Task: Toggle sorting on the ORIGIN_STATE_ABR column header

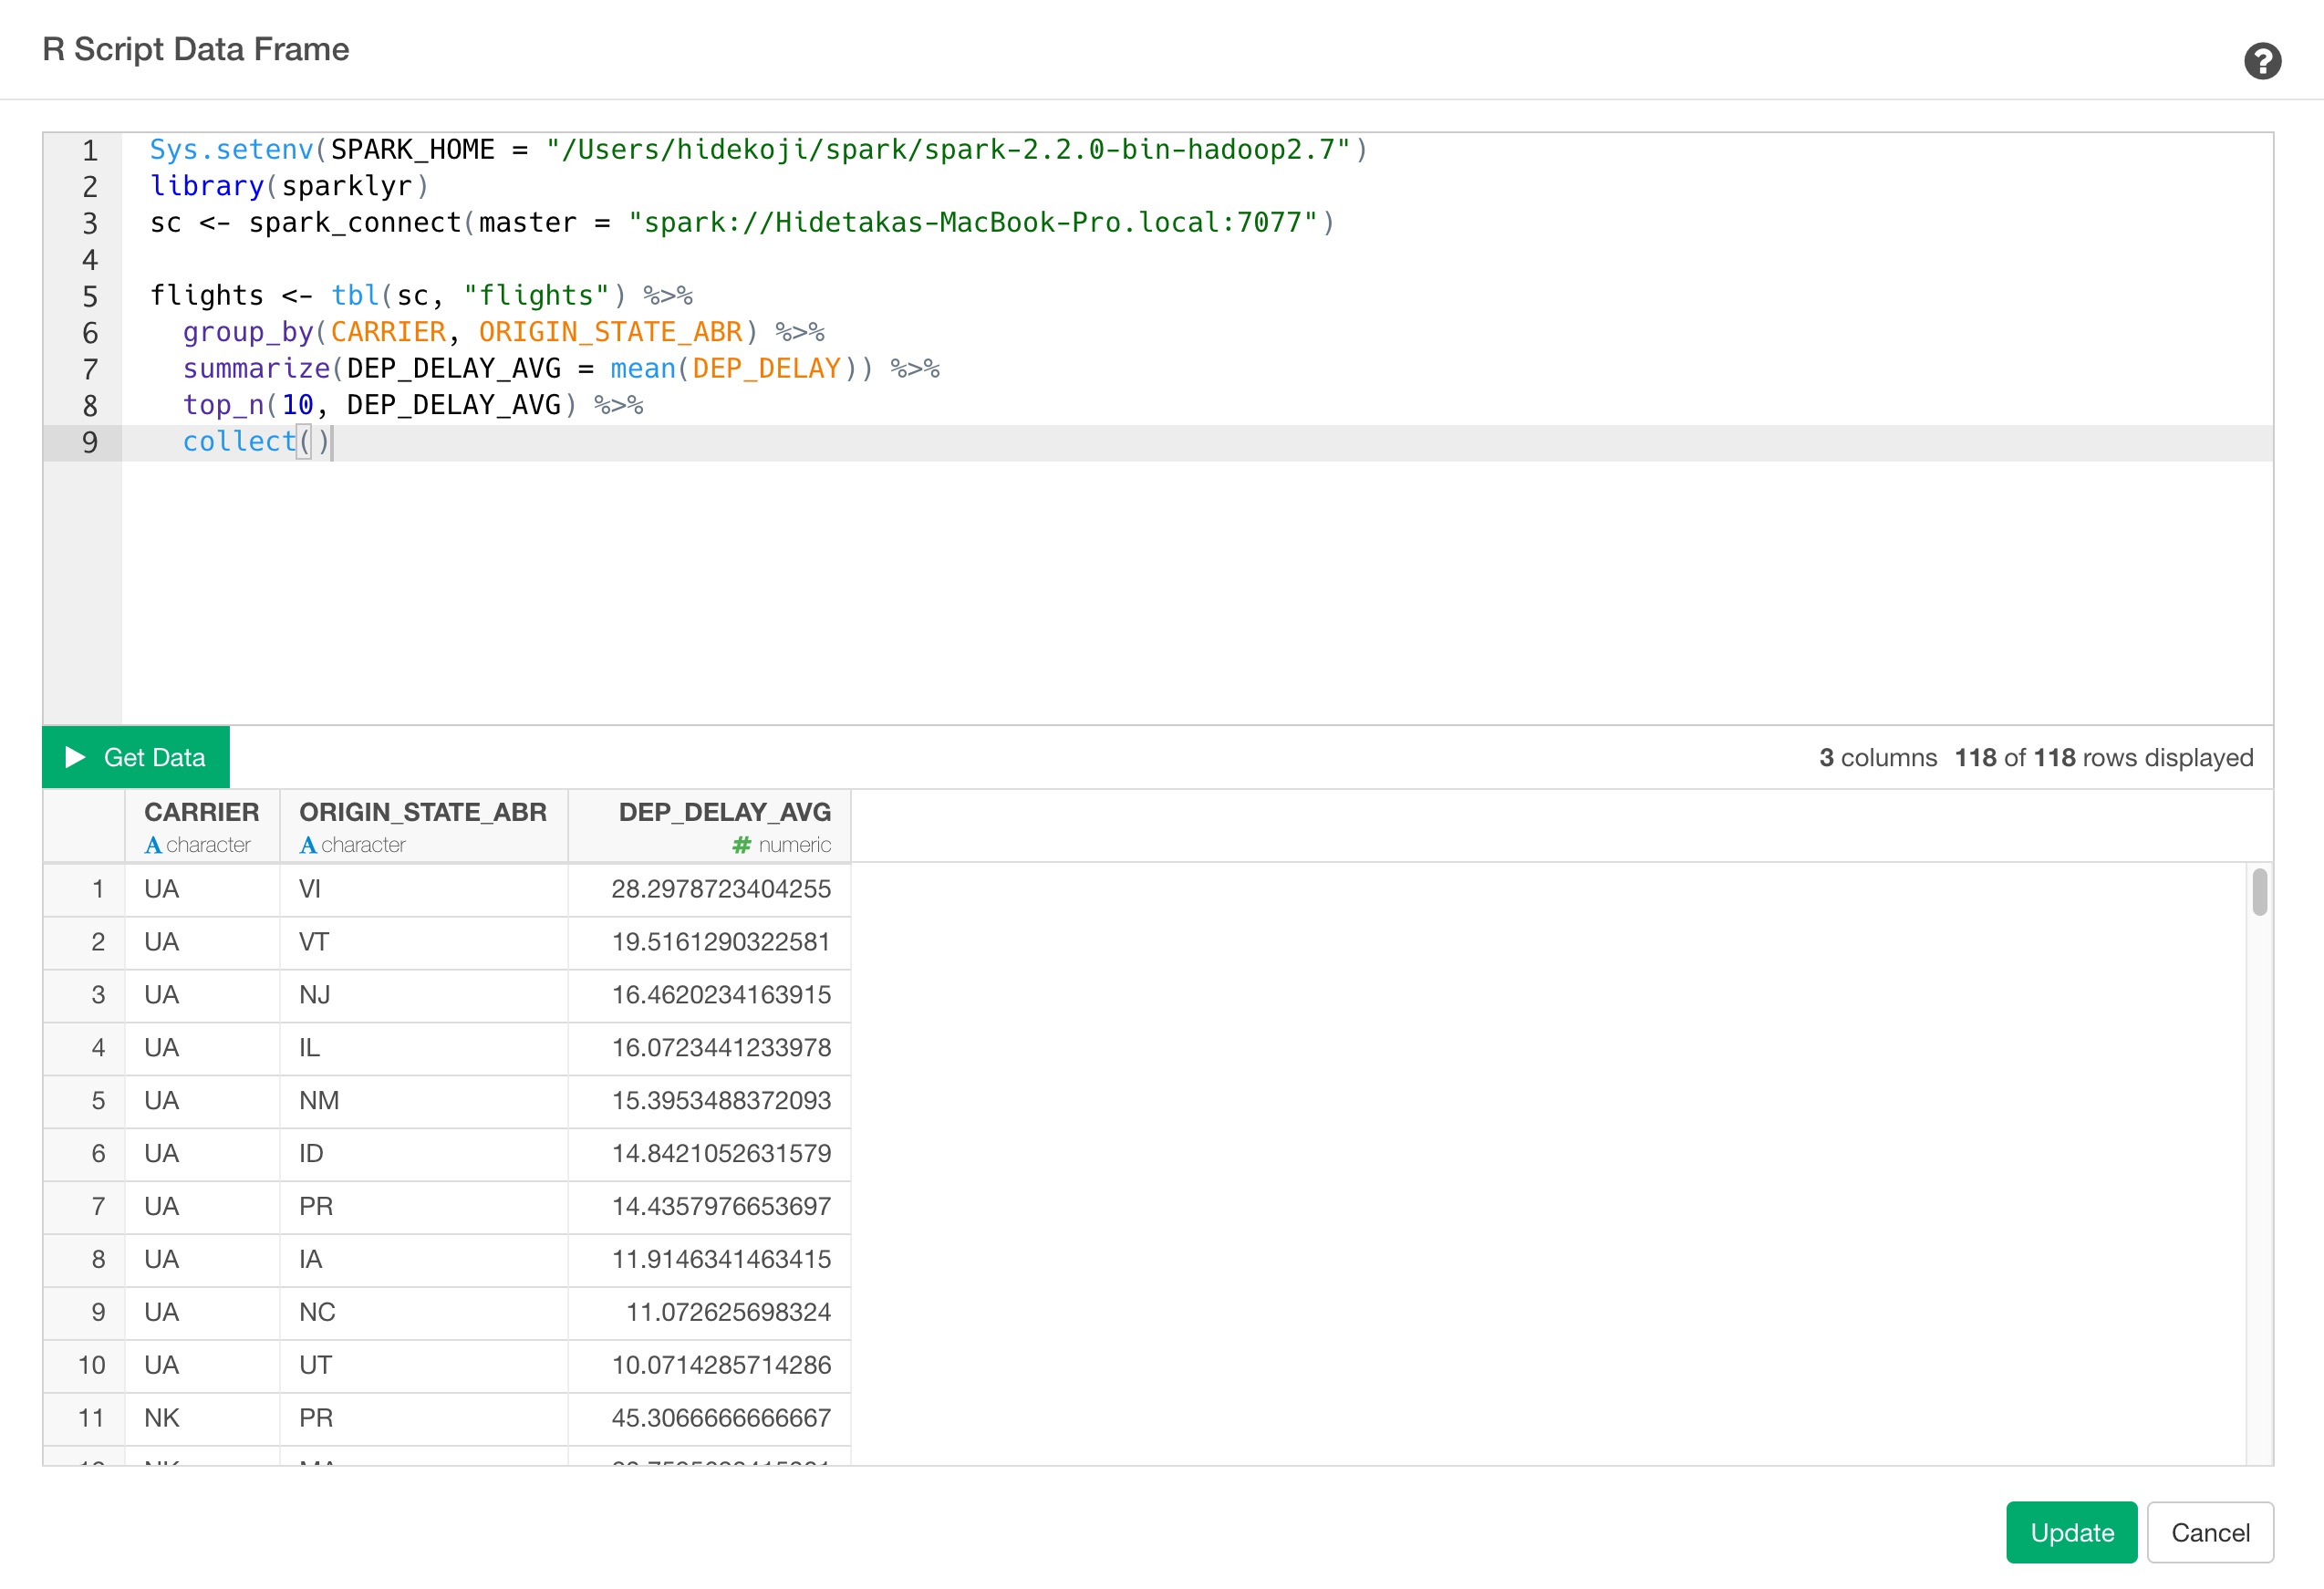Action: point(424,812)
